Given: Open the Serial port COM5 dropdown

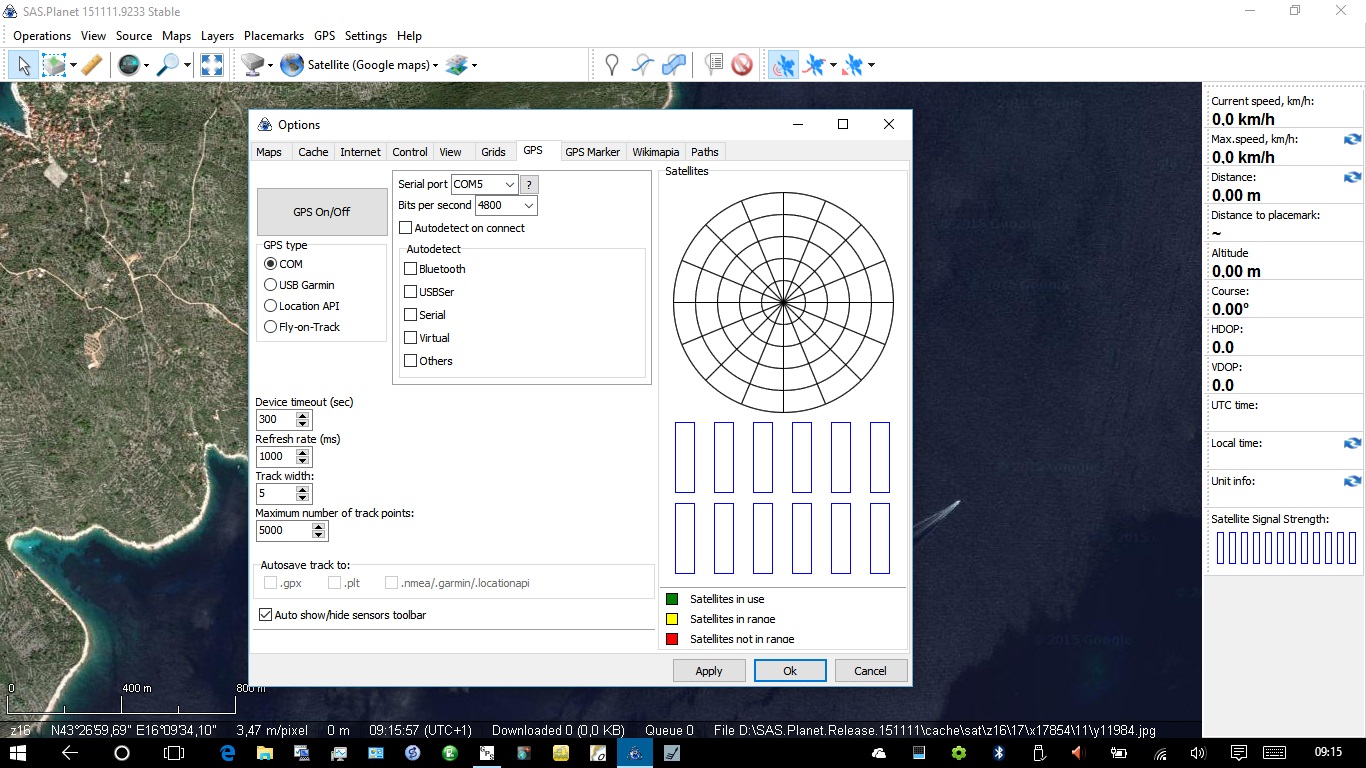Looking at the screenshot, I should pos(509,185).
